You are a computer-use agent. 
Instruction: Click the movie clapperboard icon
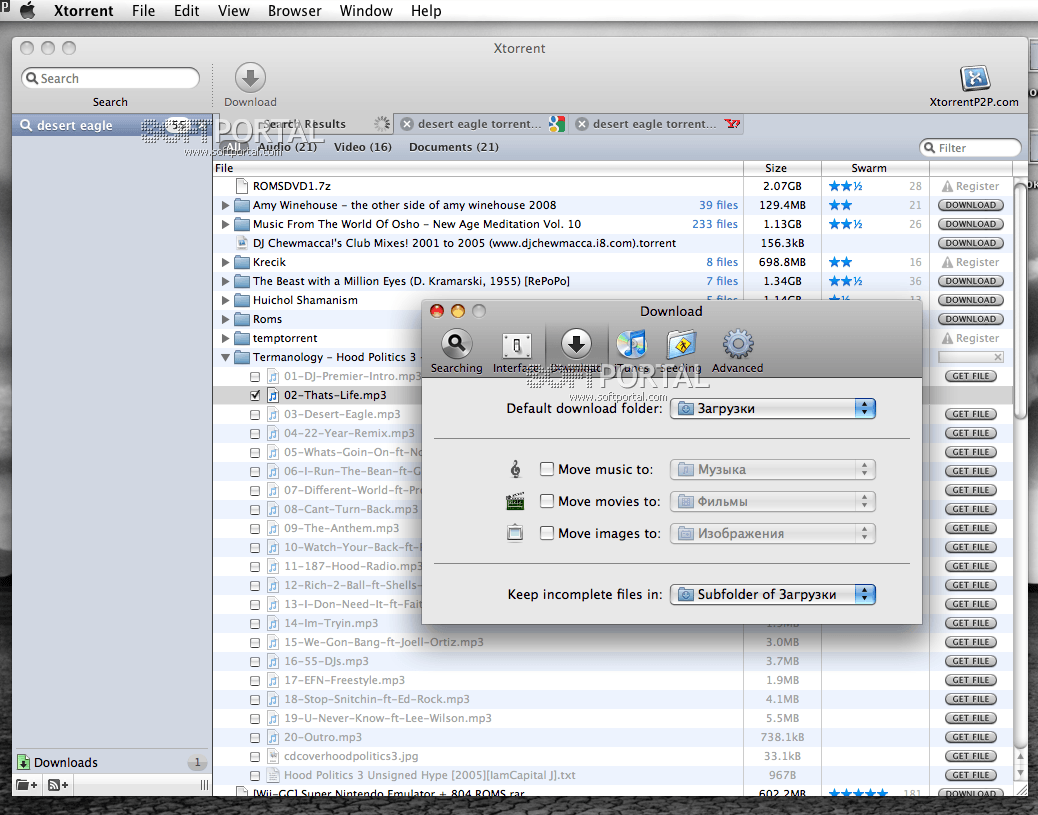click(x=515, y=501)
